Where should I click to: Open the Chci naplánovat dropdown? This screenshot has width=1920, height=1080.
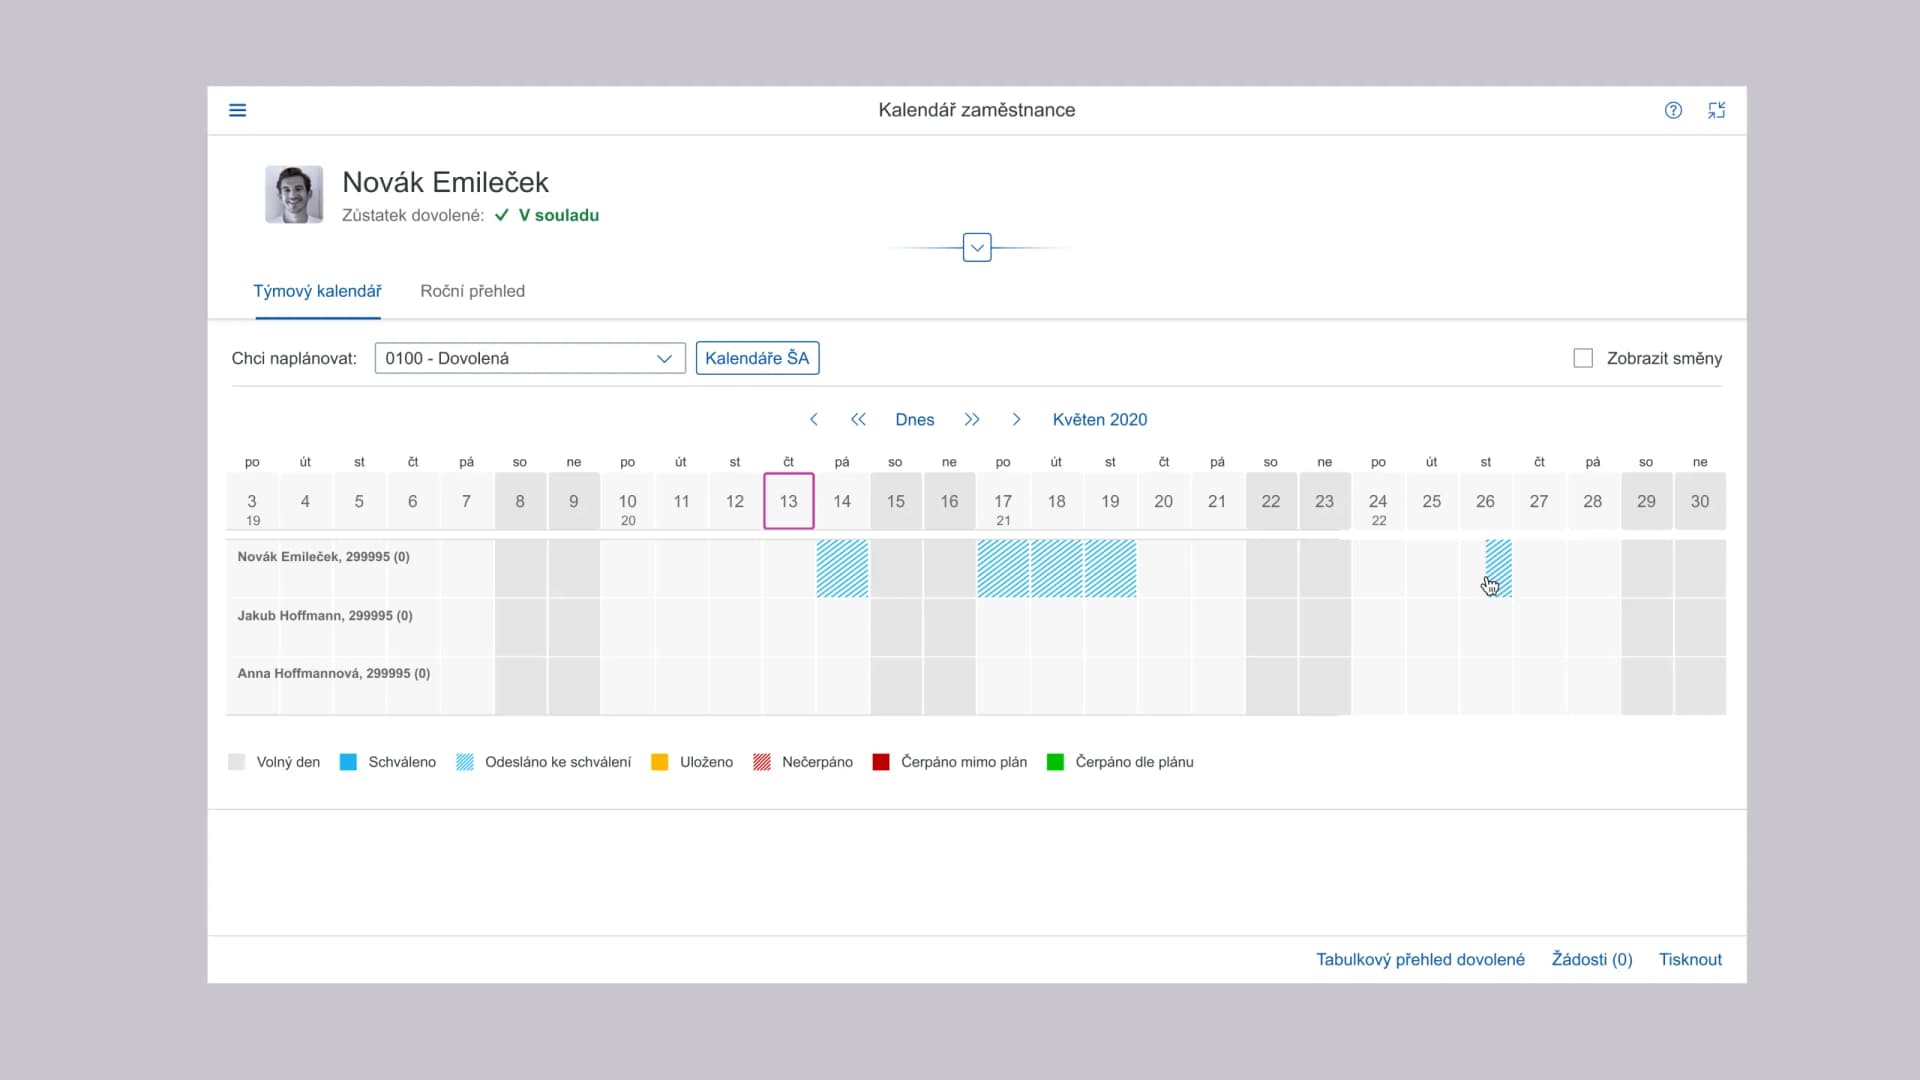pos(530,358)
